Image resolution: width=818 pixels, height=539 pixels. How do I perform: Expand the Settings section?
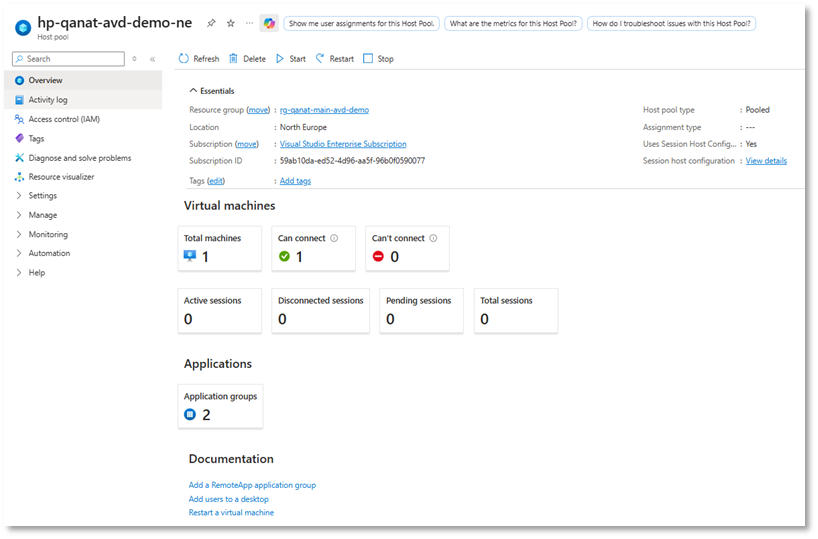click(83, 196)
